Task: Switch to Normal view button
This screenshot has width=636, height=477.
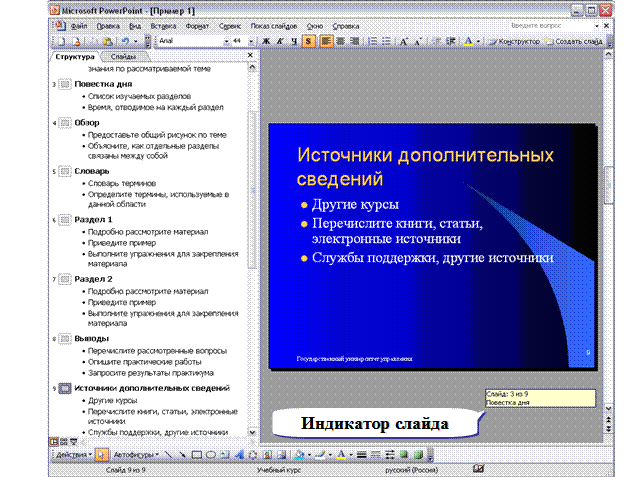Action: [54, 442]
